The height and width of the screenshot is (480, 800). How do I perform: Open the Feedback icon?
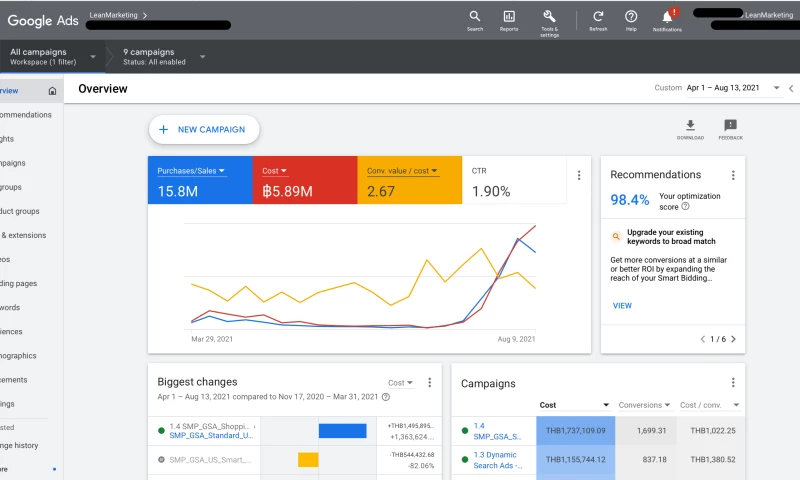pos(730,125)
